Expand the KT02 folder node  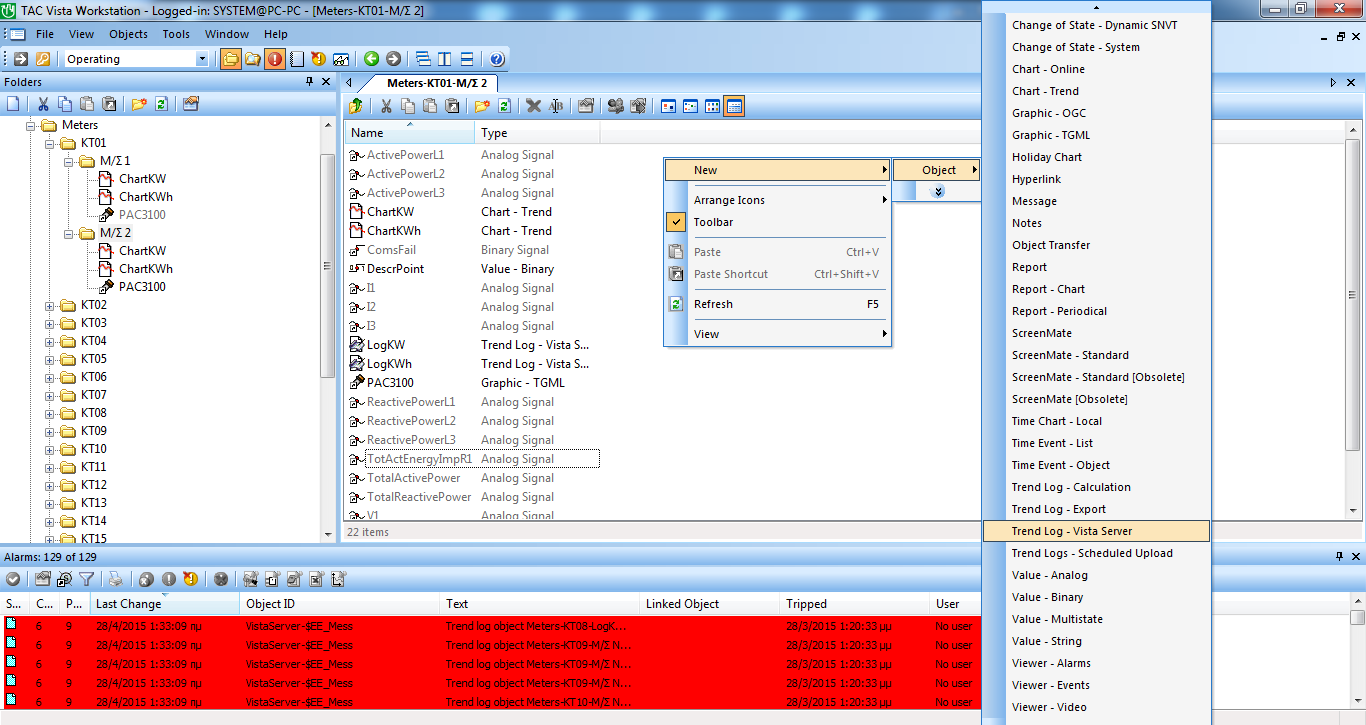[x=50, y=305]
